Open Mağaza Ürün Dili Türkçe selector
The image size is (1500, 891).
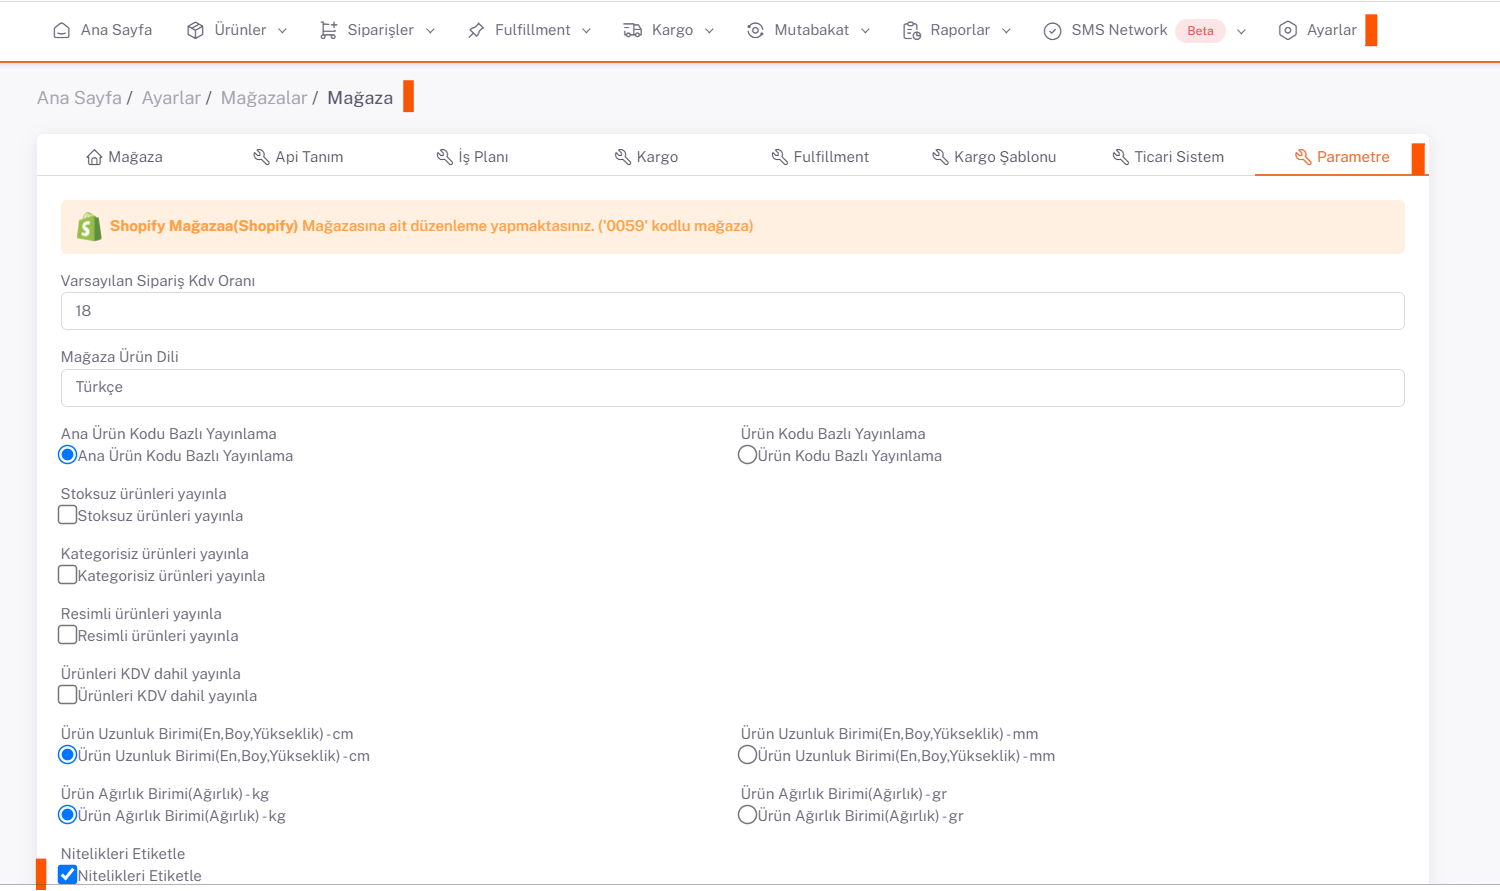(x=732, y=388)
